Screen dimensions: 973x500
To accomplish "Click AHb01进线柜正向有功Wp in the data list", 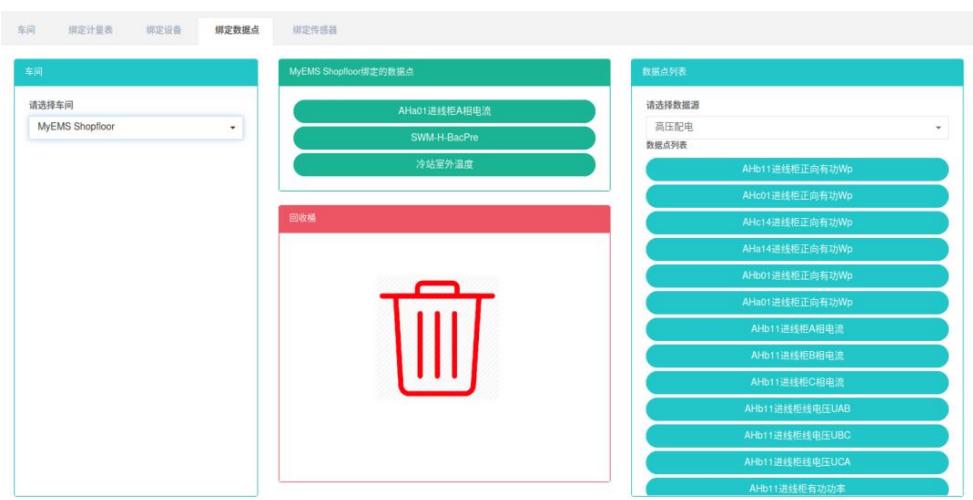I will (796, 276).
